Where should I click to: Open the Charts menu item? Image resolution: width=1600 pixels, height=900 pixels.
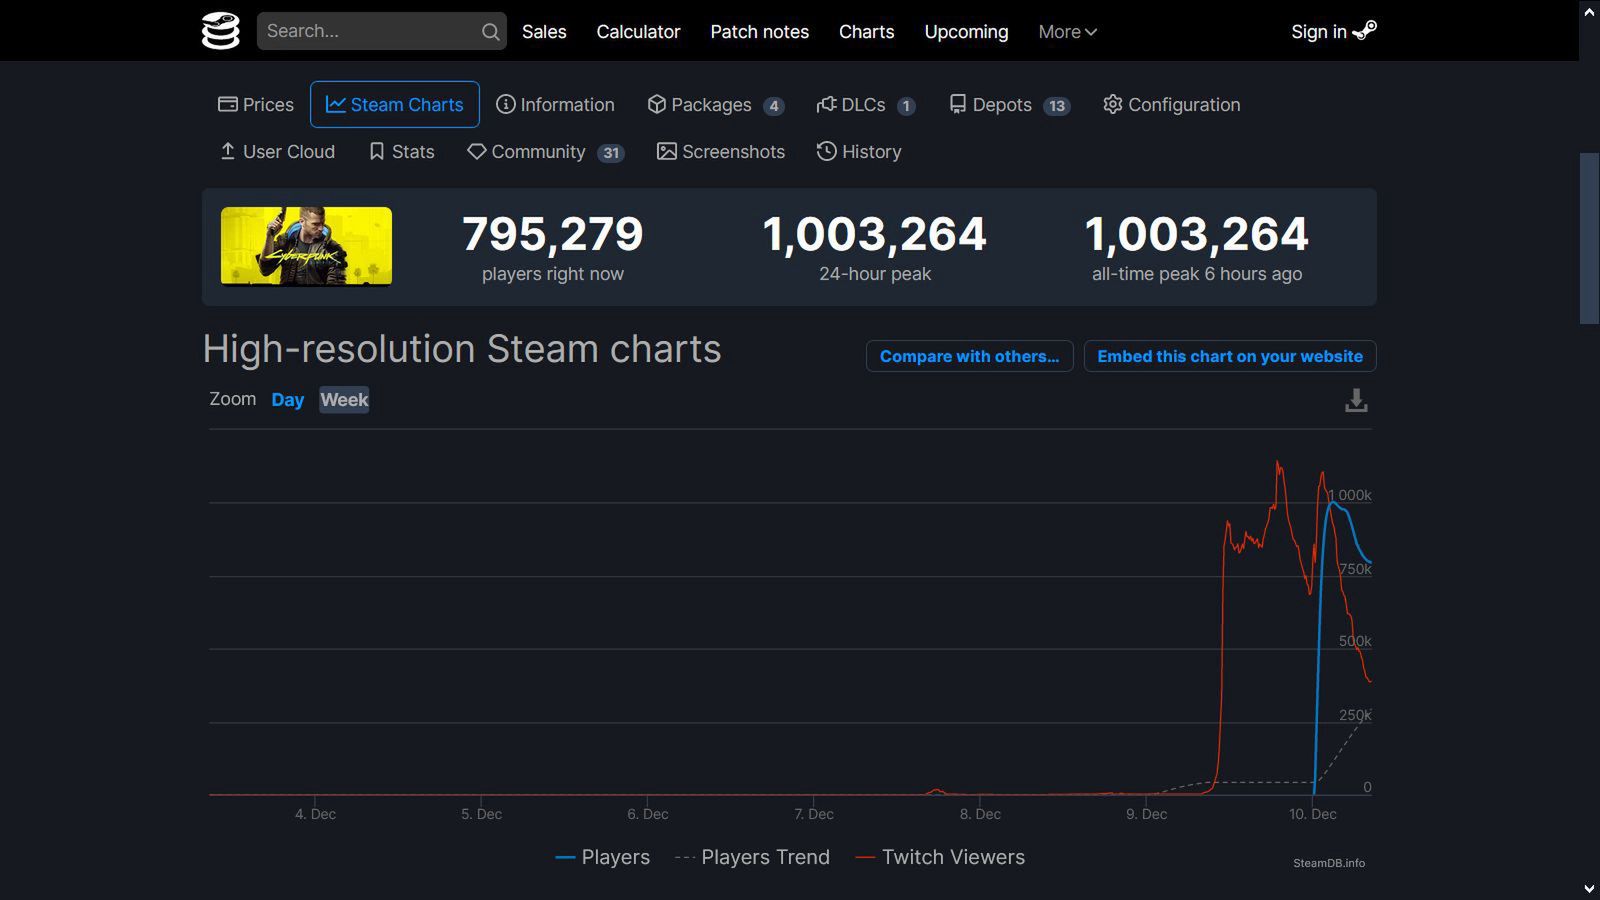click(867, 32)
